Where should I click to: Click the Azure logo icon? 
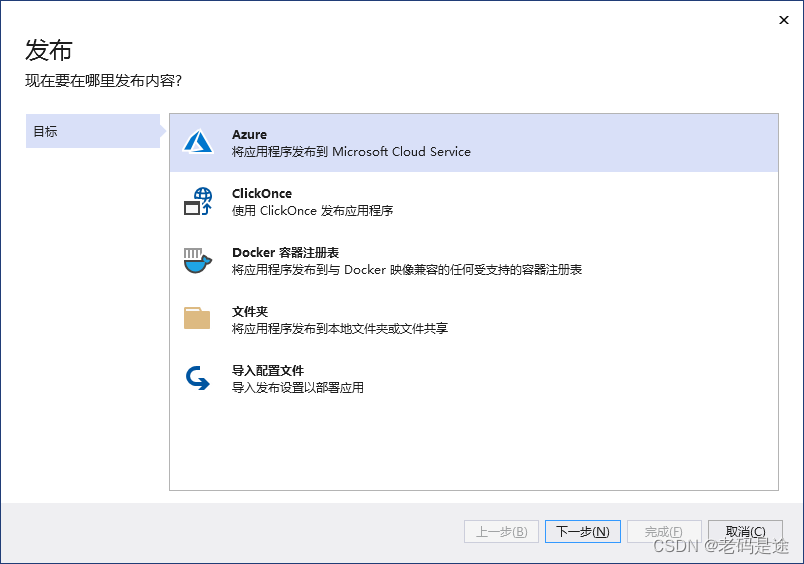pyautogui.click(x=198, y=142)
